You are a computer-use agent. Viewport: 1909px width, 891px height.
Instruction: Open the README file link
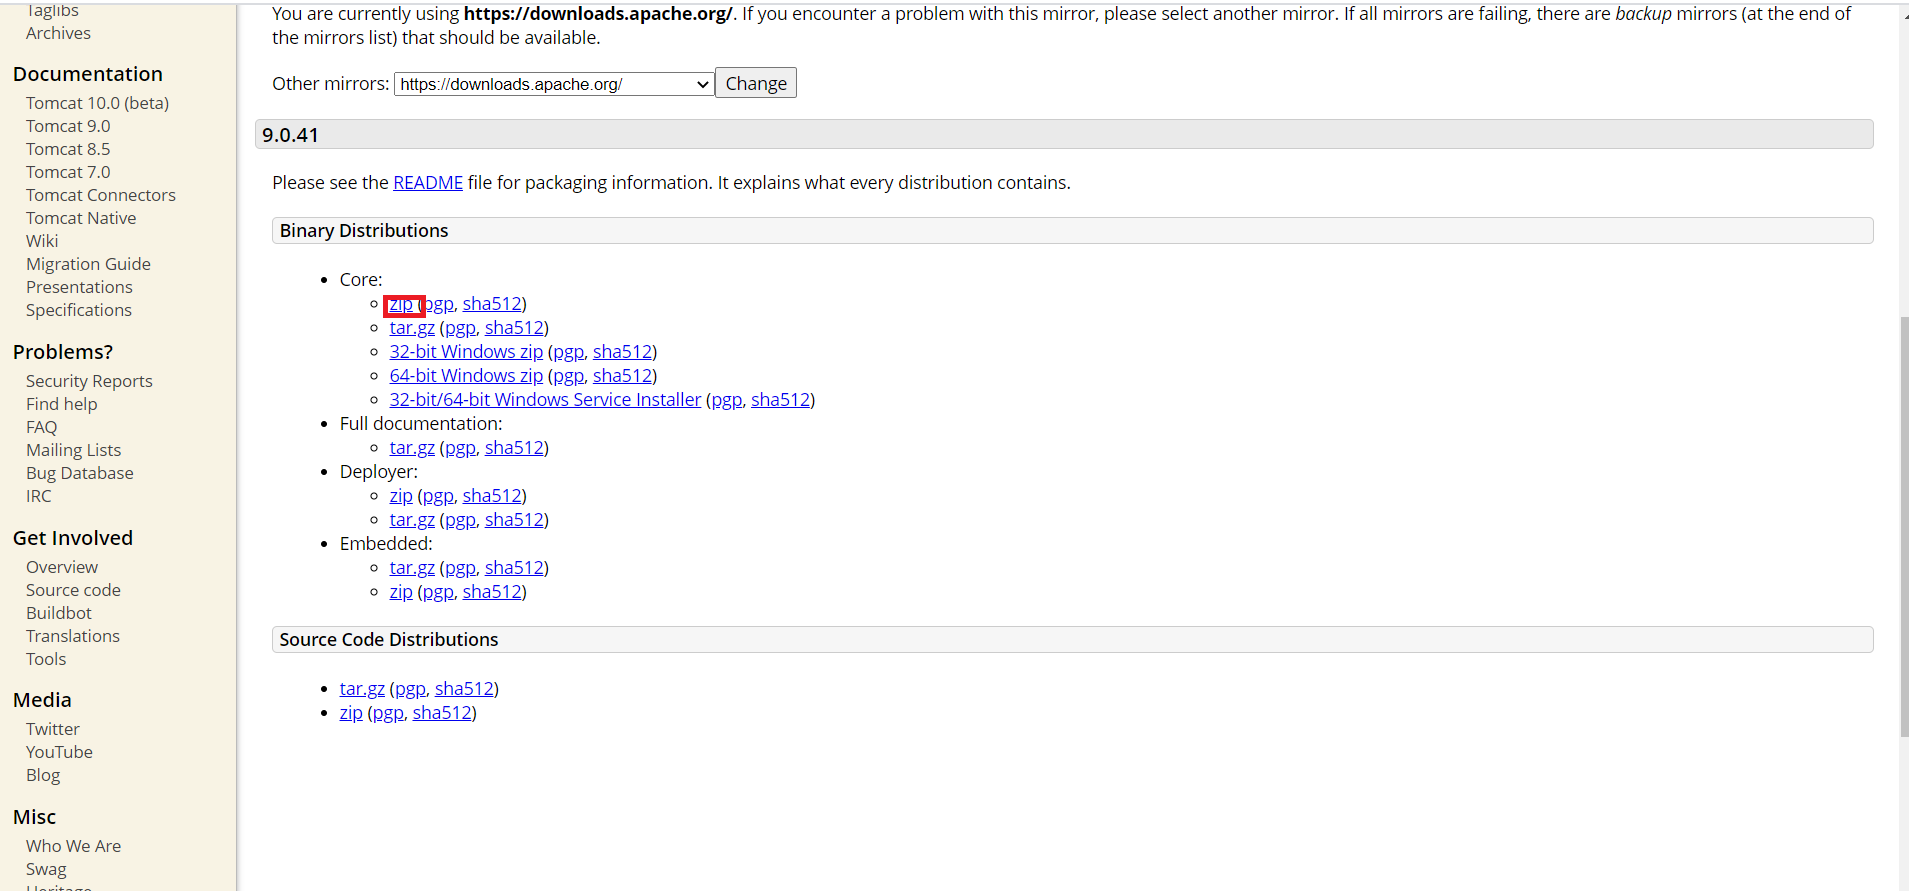click(428, 183)
